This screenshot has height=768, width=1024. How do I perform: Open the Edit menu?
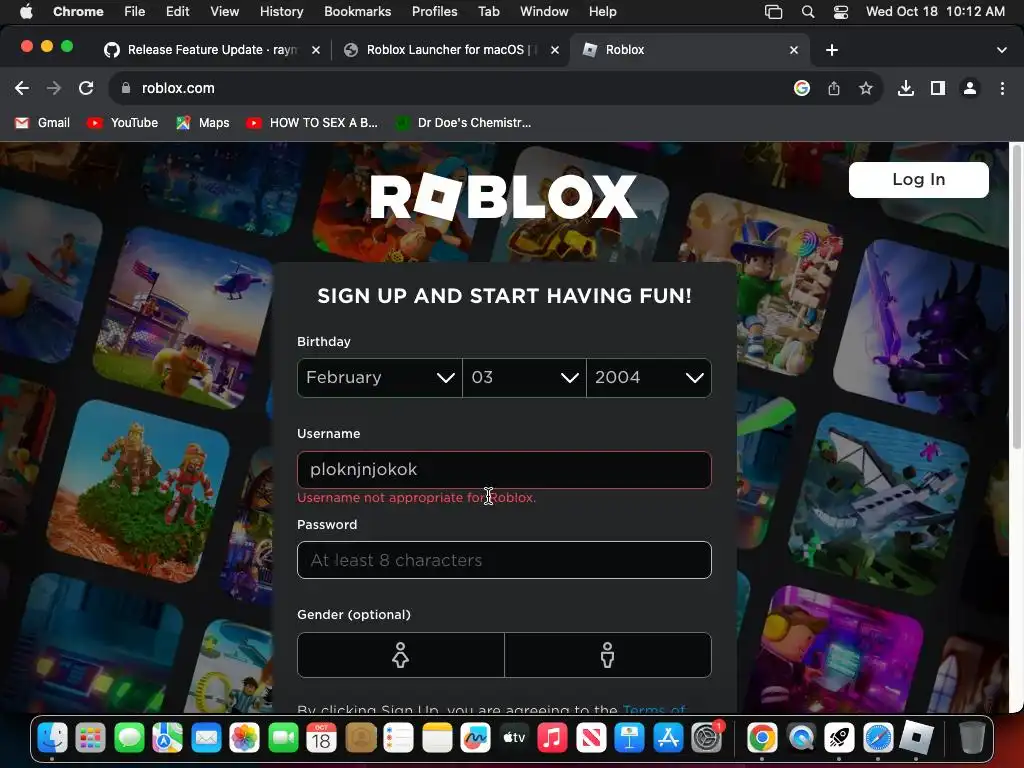(177, 12)
